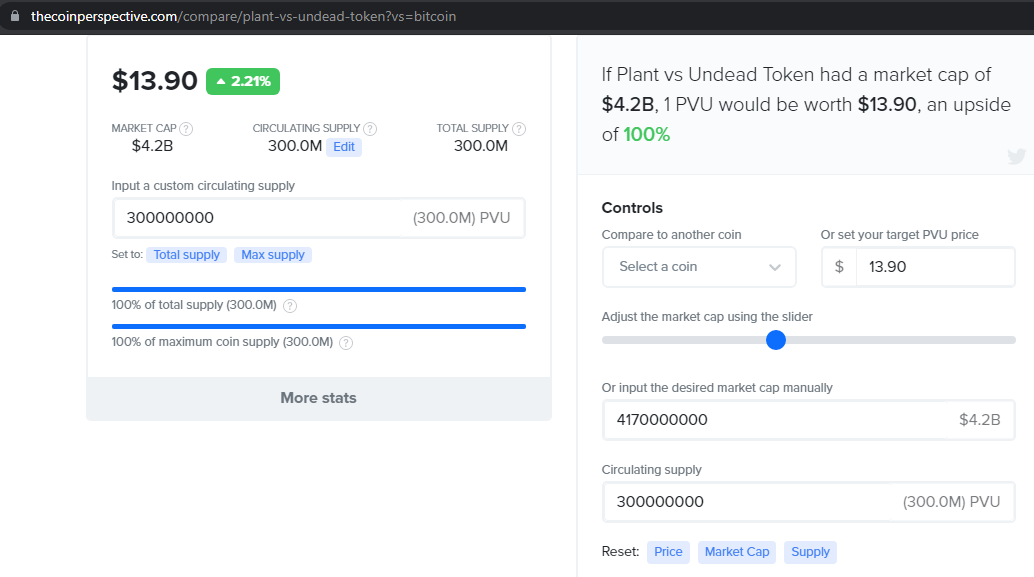Click Edit next to circulating supply
Viewport: 1034px width, 577px height.
pyautogui.click(x=344, y=147)
